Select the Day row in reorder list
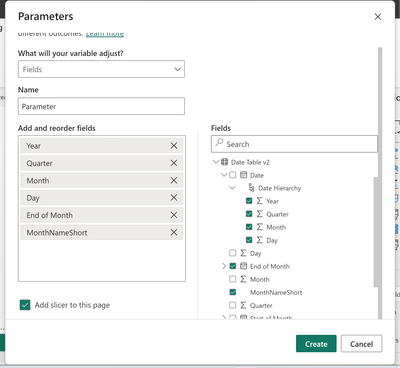 click(102, 198)
